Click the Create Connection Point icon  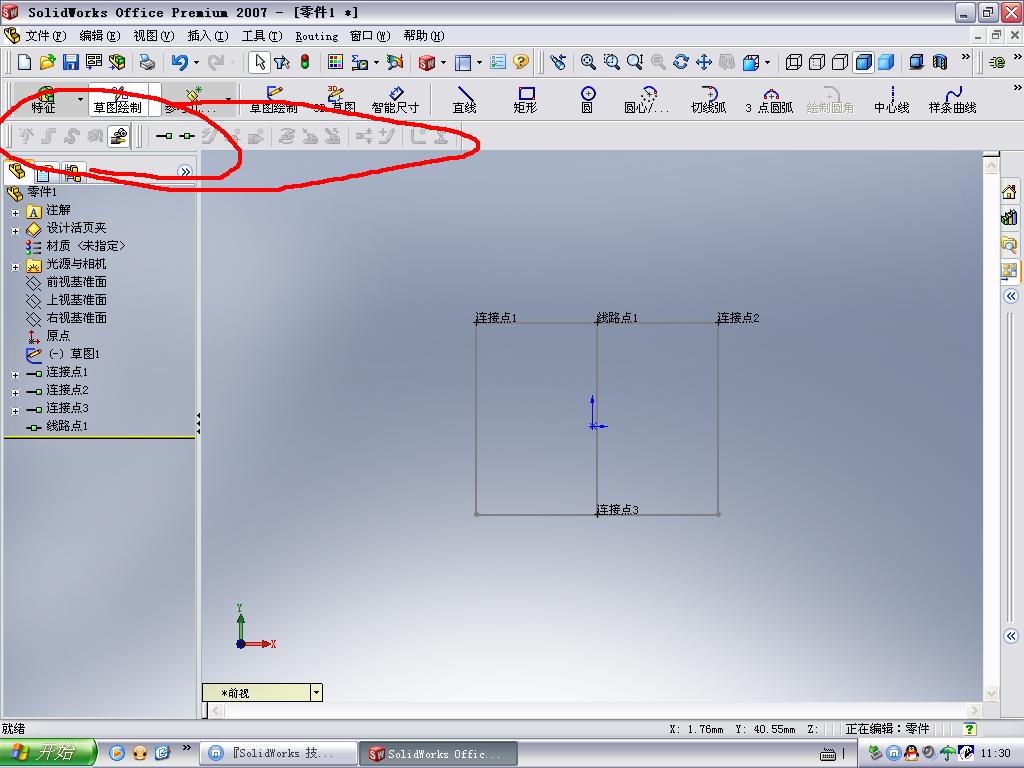coord(164,136)
